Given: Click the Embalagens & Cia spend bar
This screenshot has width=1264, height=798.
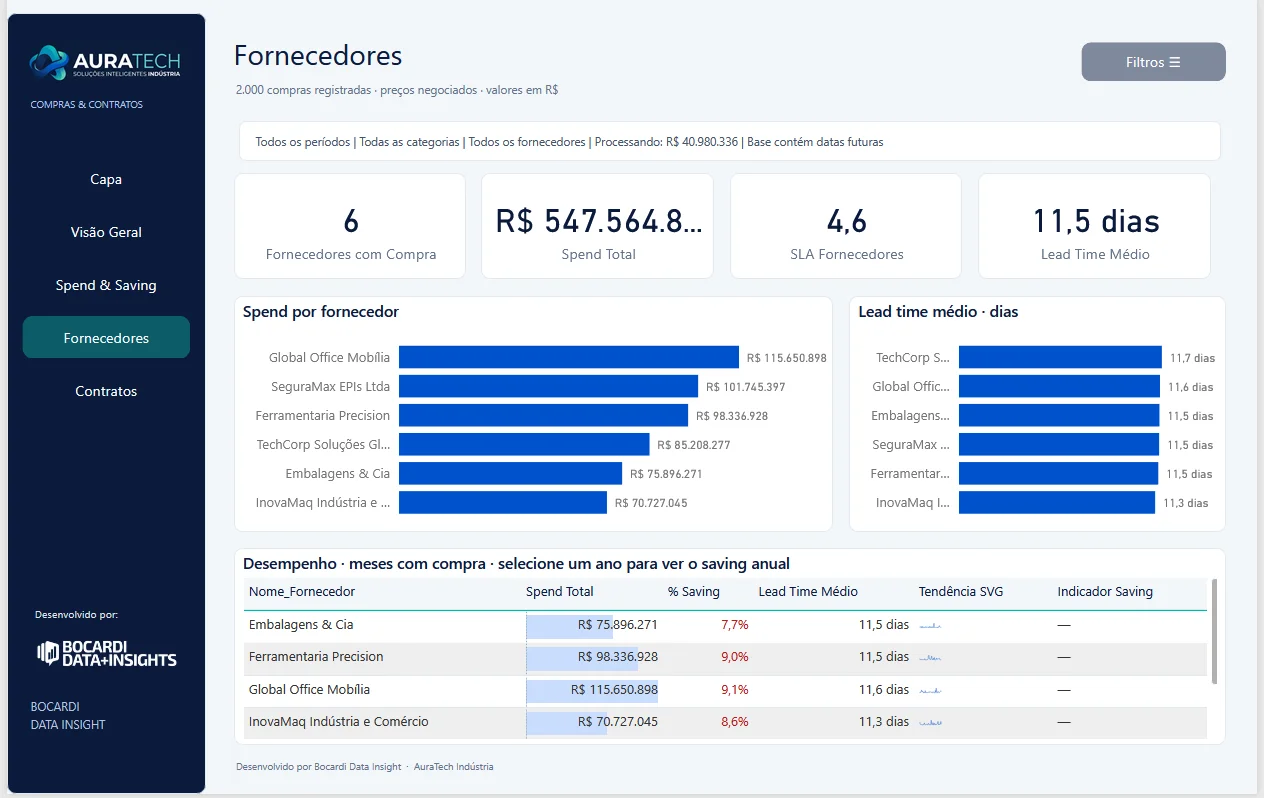Looking at the screenshot, I should tap(510, 473).
